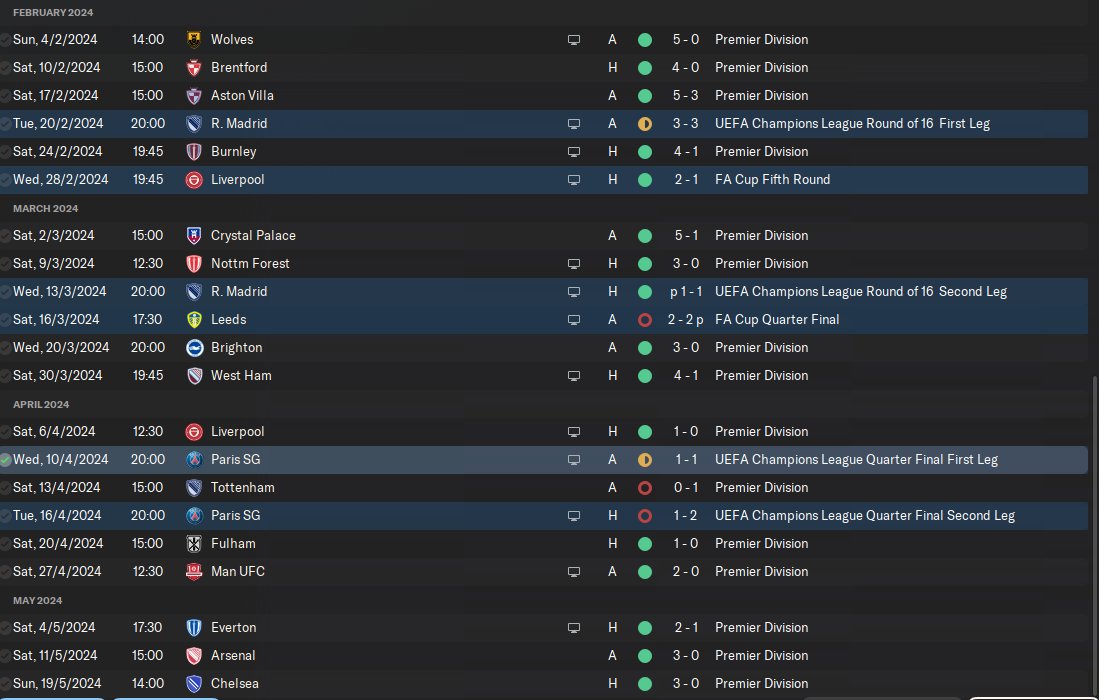Click the fixtures list vertical scrollbar
The image size is (1099, 700).
coord(1094,530)
